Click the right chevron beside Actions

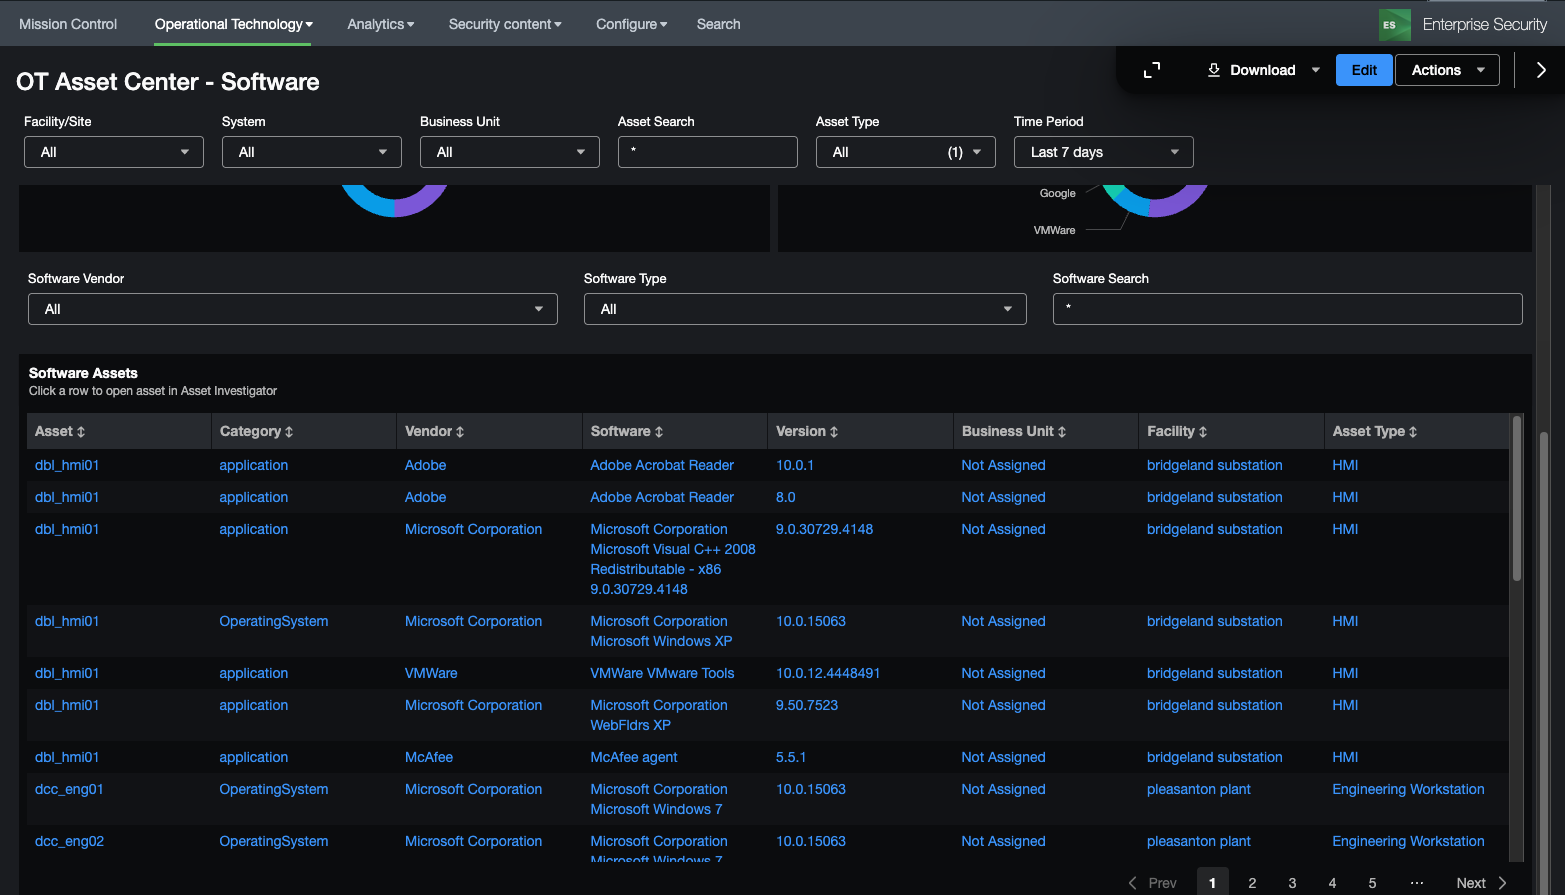pyautogui.click(x=1540, y=70)
